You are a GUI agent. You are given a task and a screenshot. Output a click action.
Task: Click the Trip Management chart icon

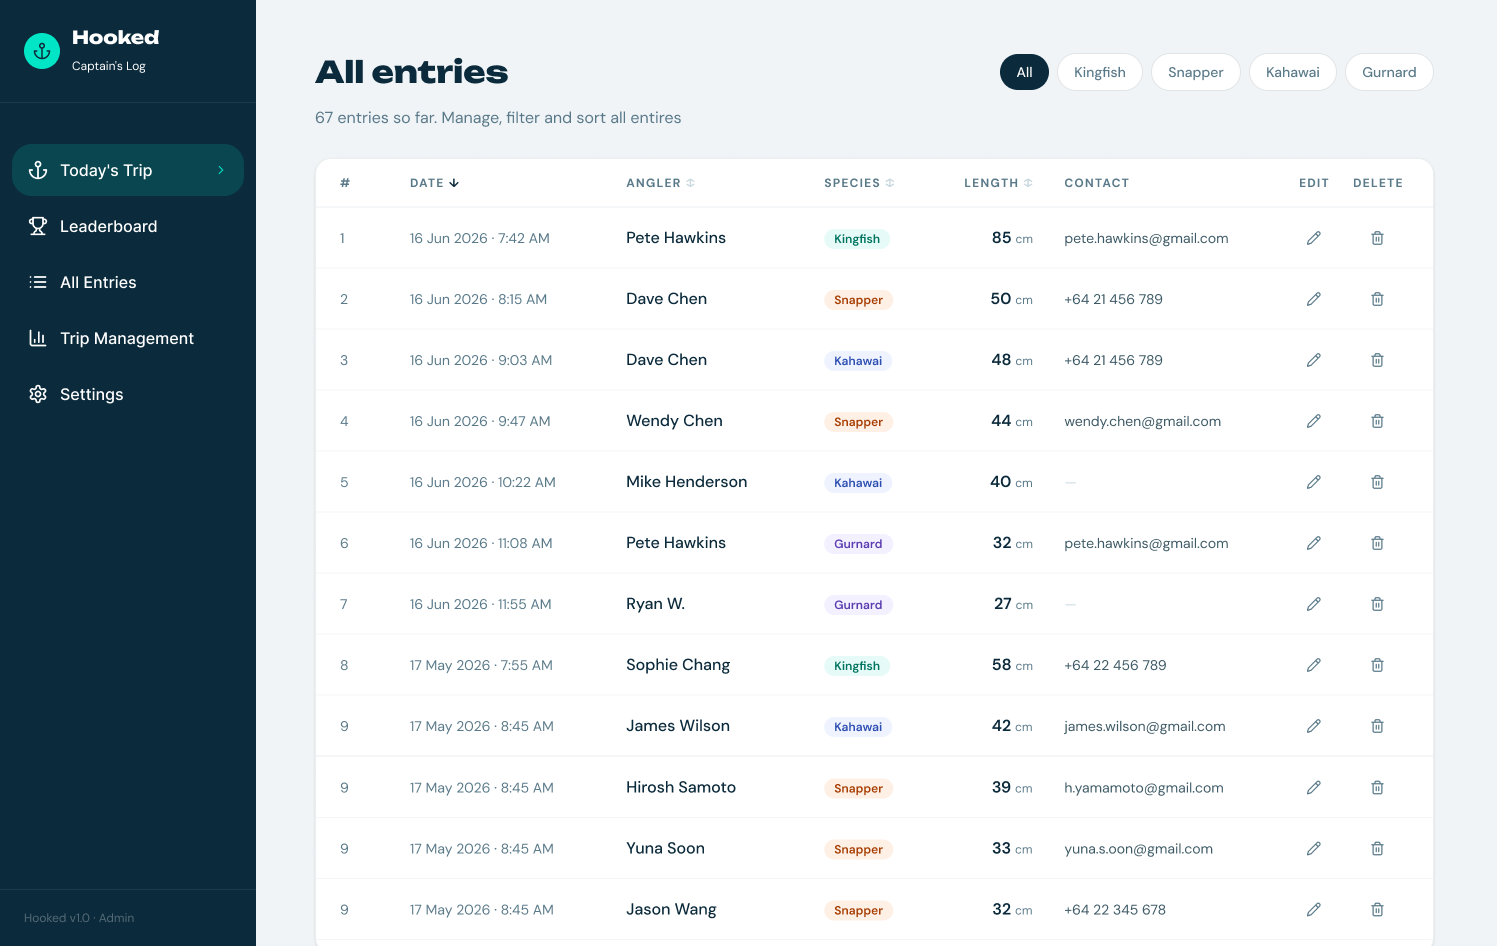38,338
